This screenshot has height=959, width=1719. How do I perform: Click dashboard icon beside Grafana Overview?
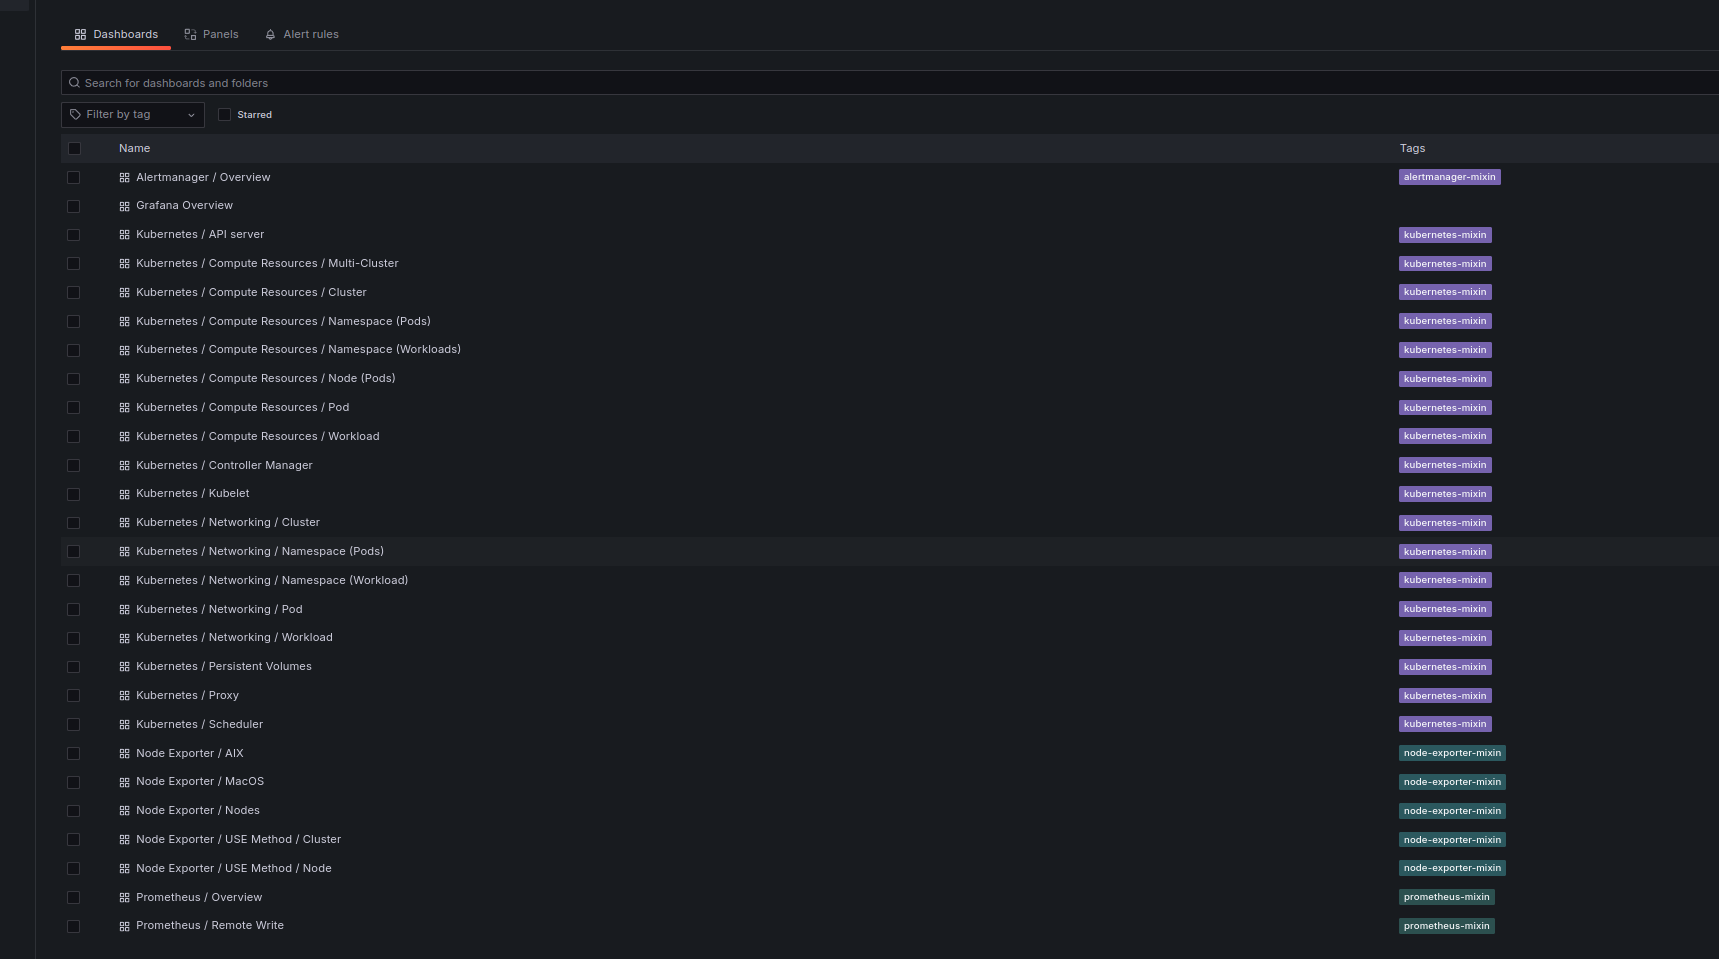click(124, 206)
